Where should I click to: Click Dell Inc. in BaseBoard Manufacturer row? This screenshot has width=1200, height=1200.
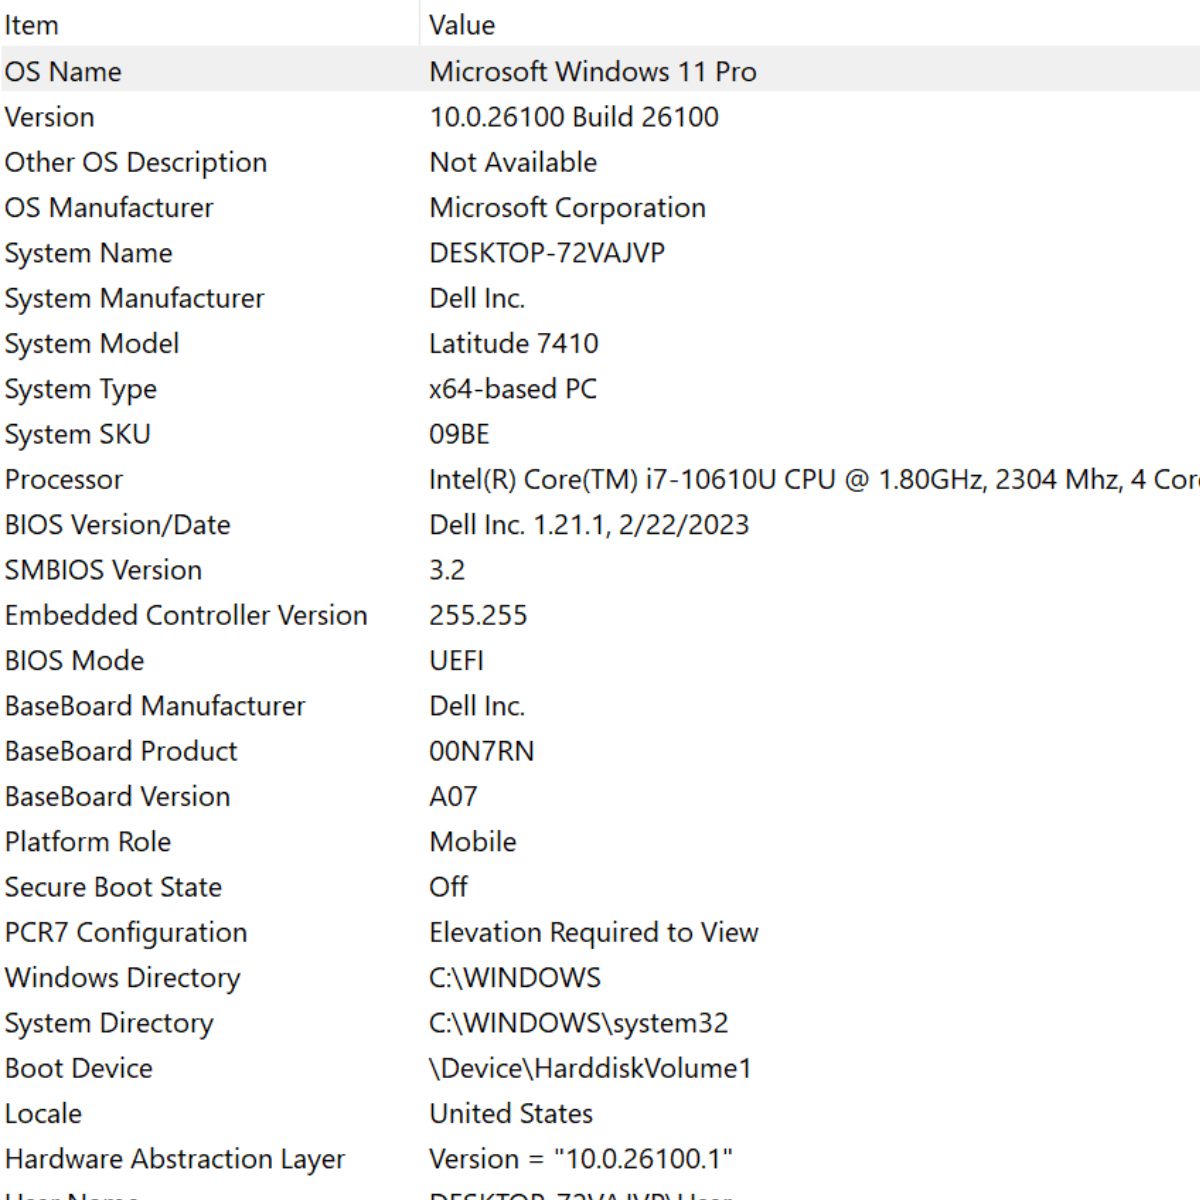coord(477,706)
